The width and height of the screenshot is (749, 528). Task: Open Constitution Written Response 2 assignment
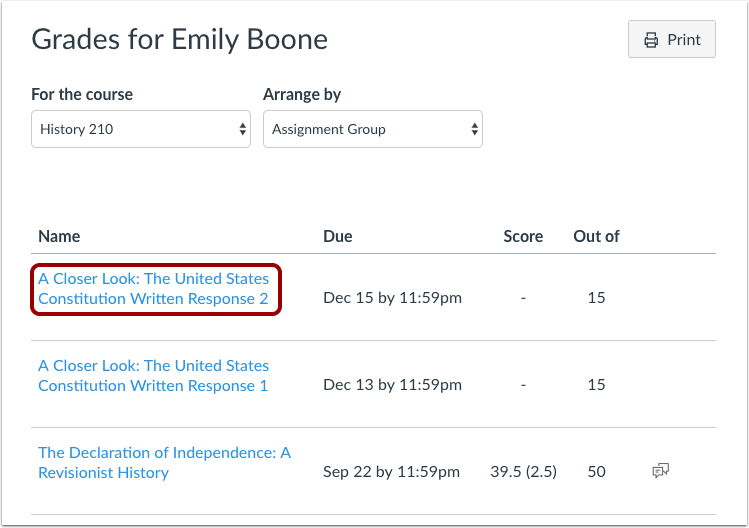[154, 289]
